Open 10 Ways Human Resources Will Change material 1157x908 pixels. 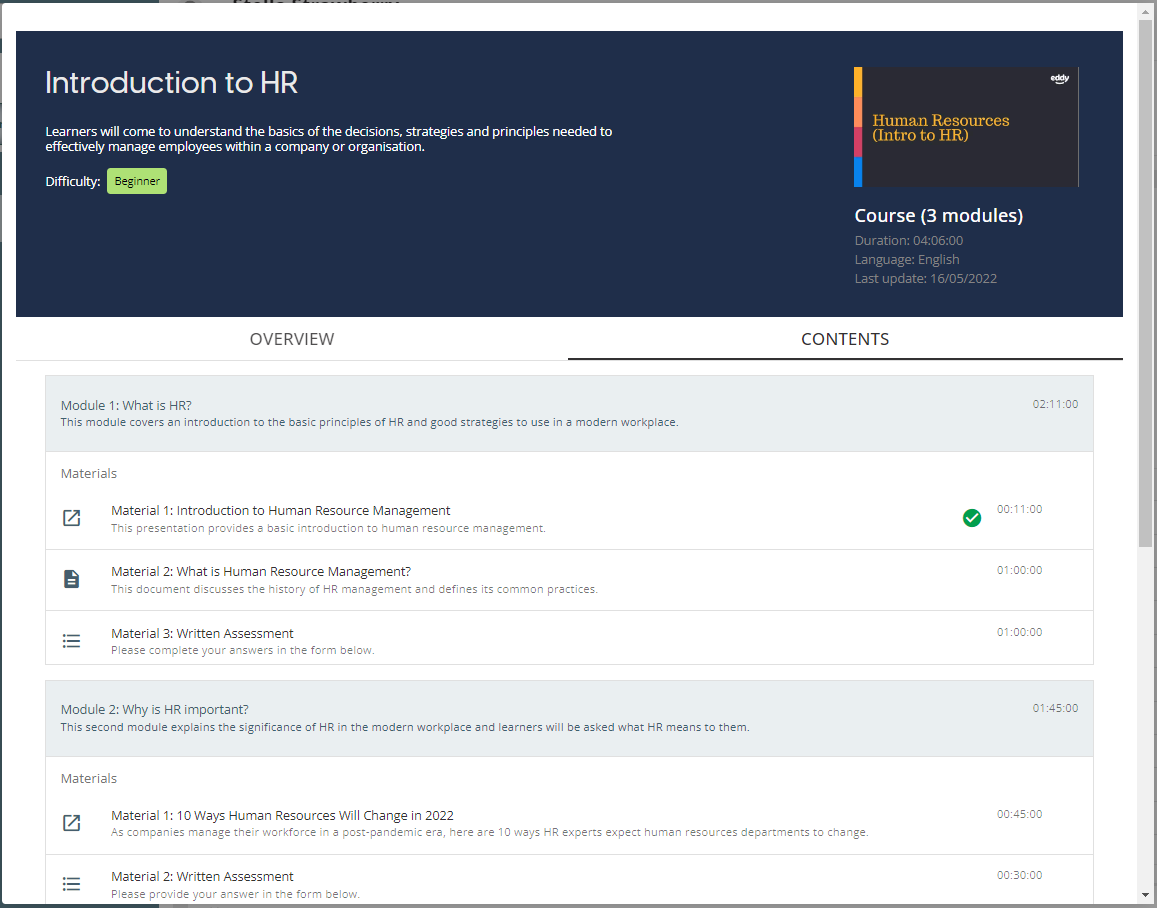pos(282,815)
